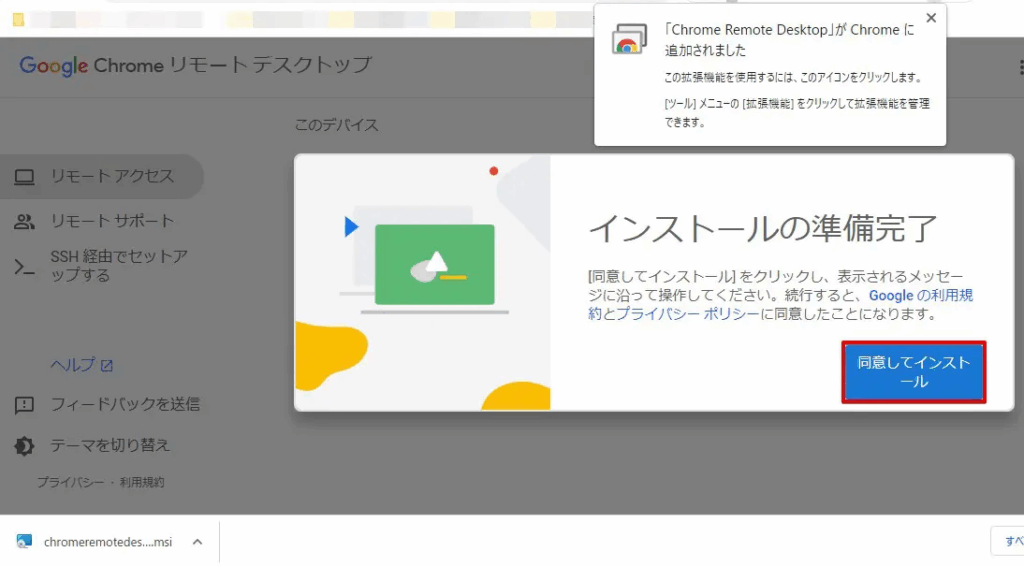Click the terminal icon for SSH setup
Image resolution: width=1024 pixels, height=566 pixels.
(25, 266)
